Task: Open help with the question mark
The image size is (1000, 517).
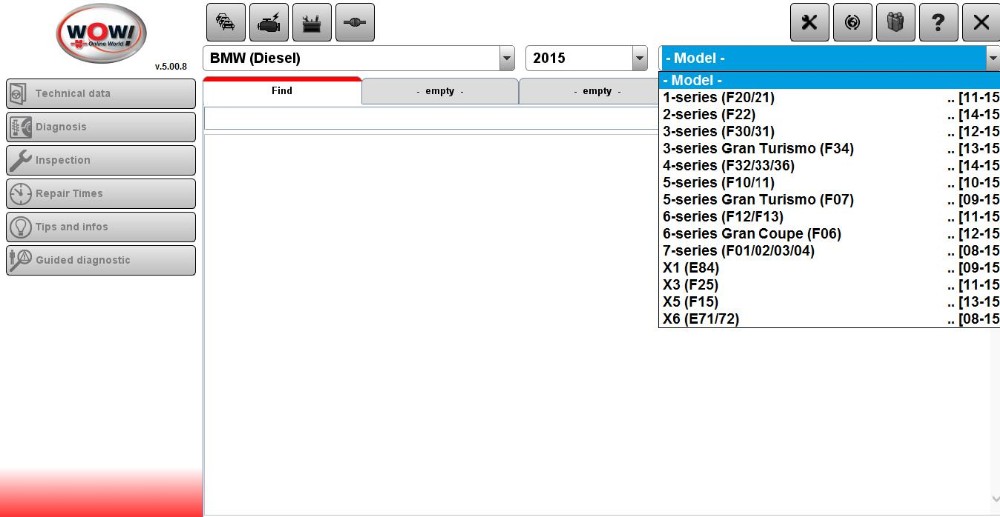Action: [x=938, y=23]
